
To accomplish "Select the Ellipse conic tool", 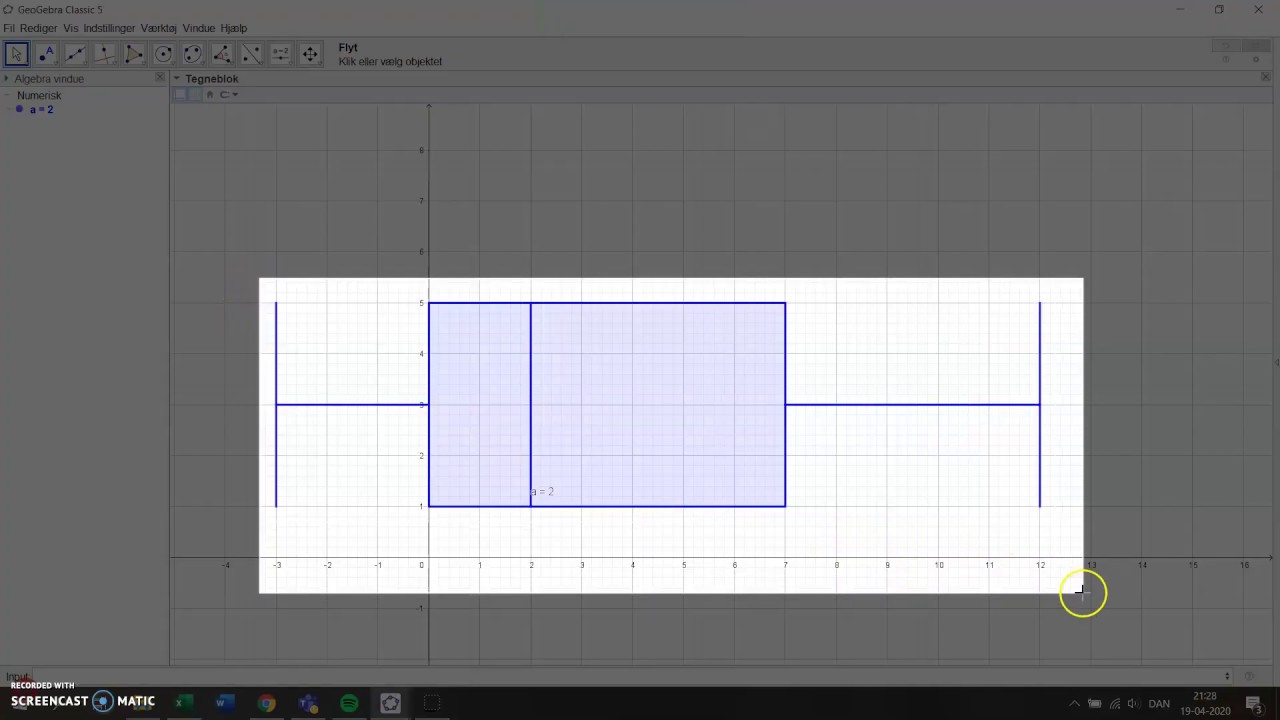I will (x=193, y=54).
